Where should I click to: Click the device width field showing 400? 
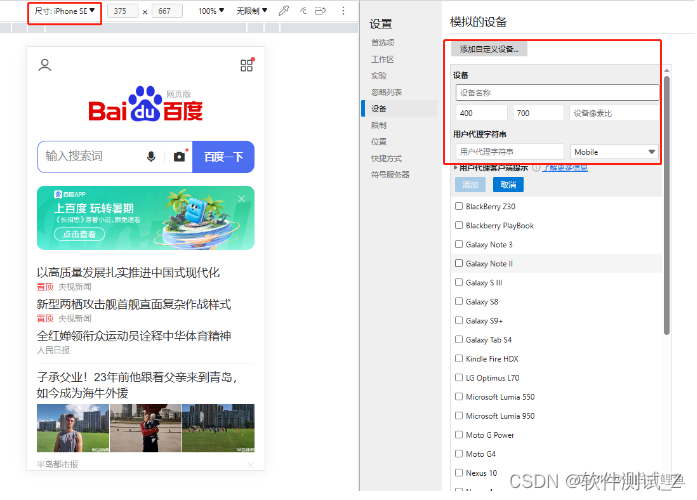point(481,113)
